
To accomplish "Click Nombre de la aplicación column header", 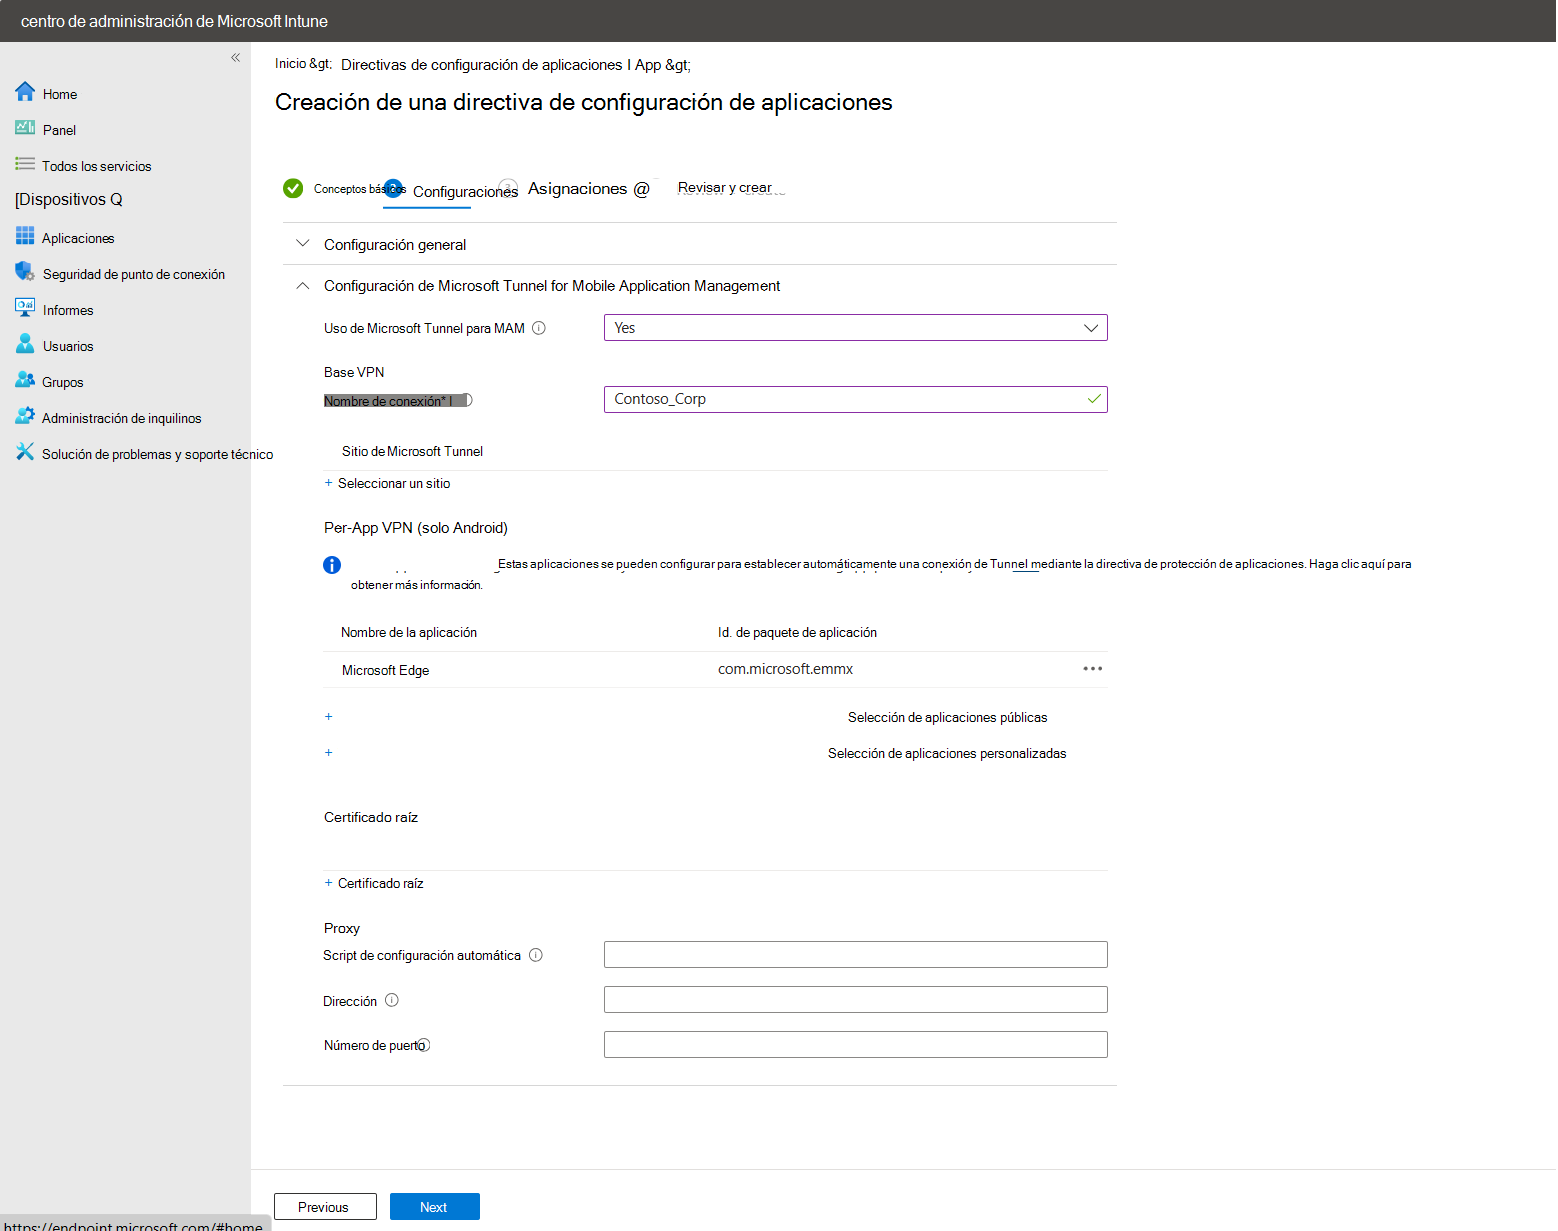I will pyautogui.click(x=409, y=633).
